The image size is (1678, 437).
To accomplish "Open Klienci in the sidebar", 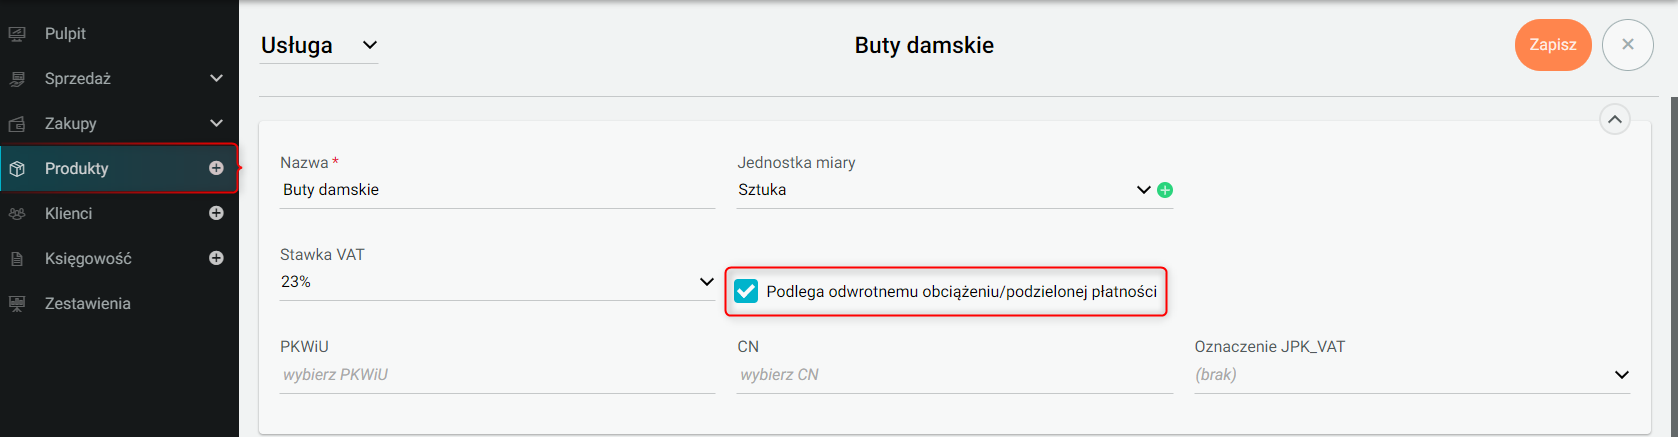I will pyautogui.click(x=69, y=213).
